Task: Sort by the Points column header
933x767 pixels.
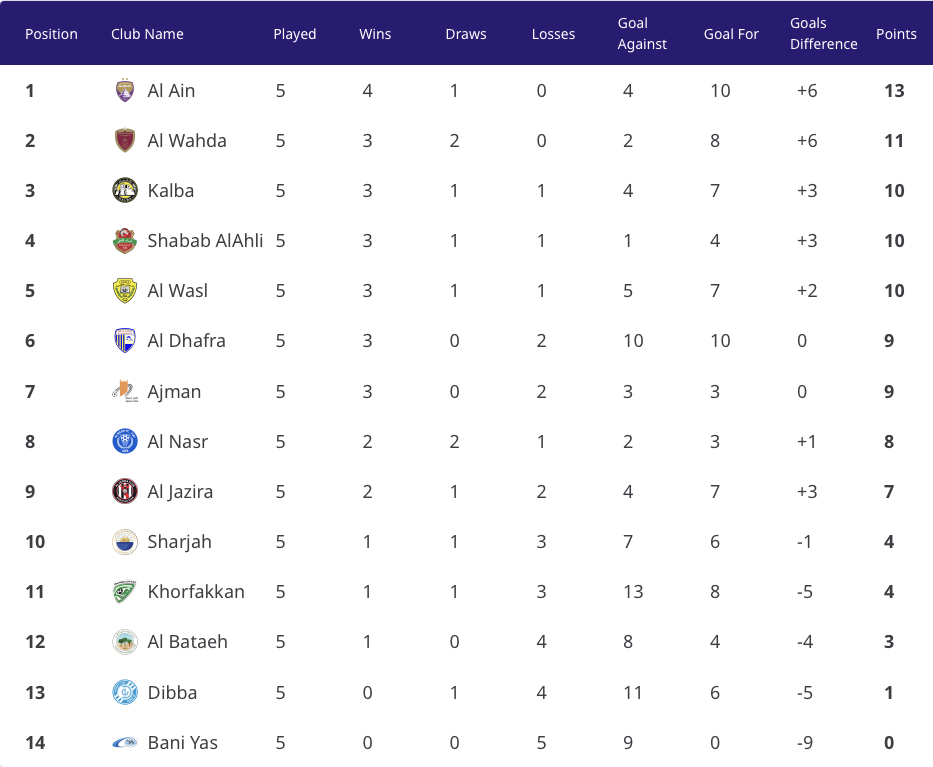Action: coord(896,34)
